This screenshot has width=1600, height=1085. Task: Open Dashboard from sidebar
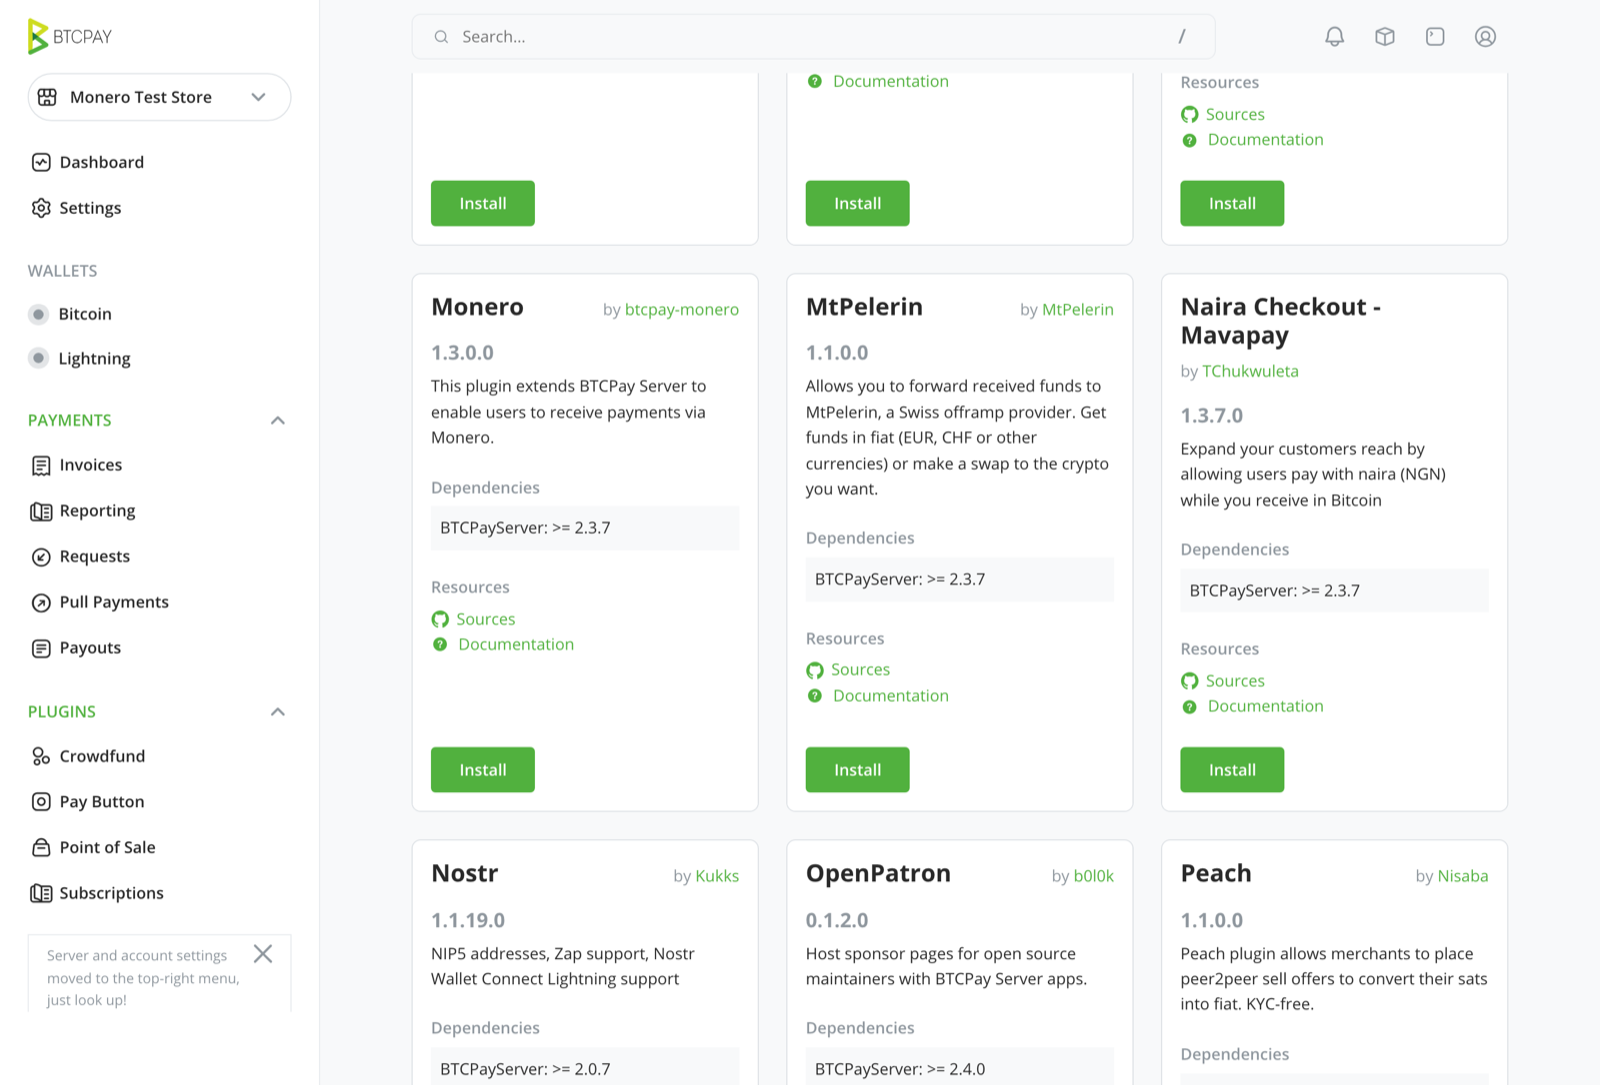(102, 162)
